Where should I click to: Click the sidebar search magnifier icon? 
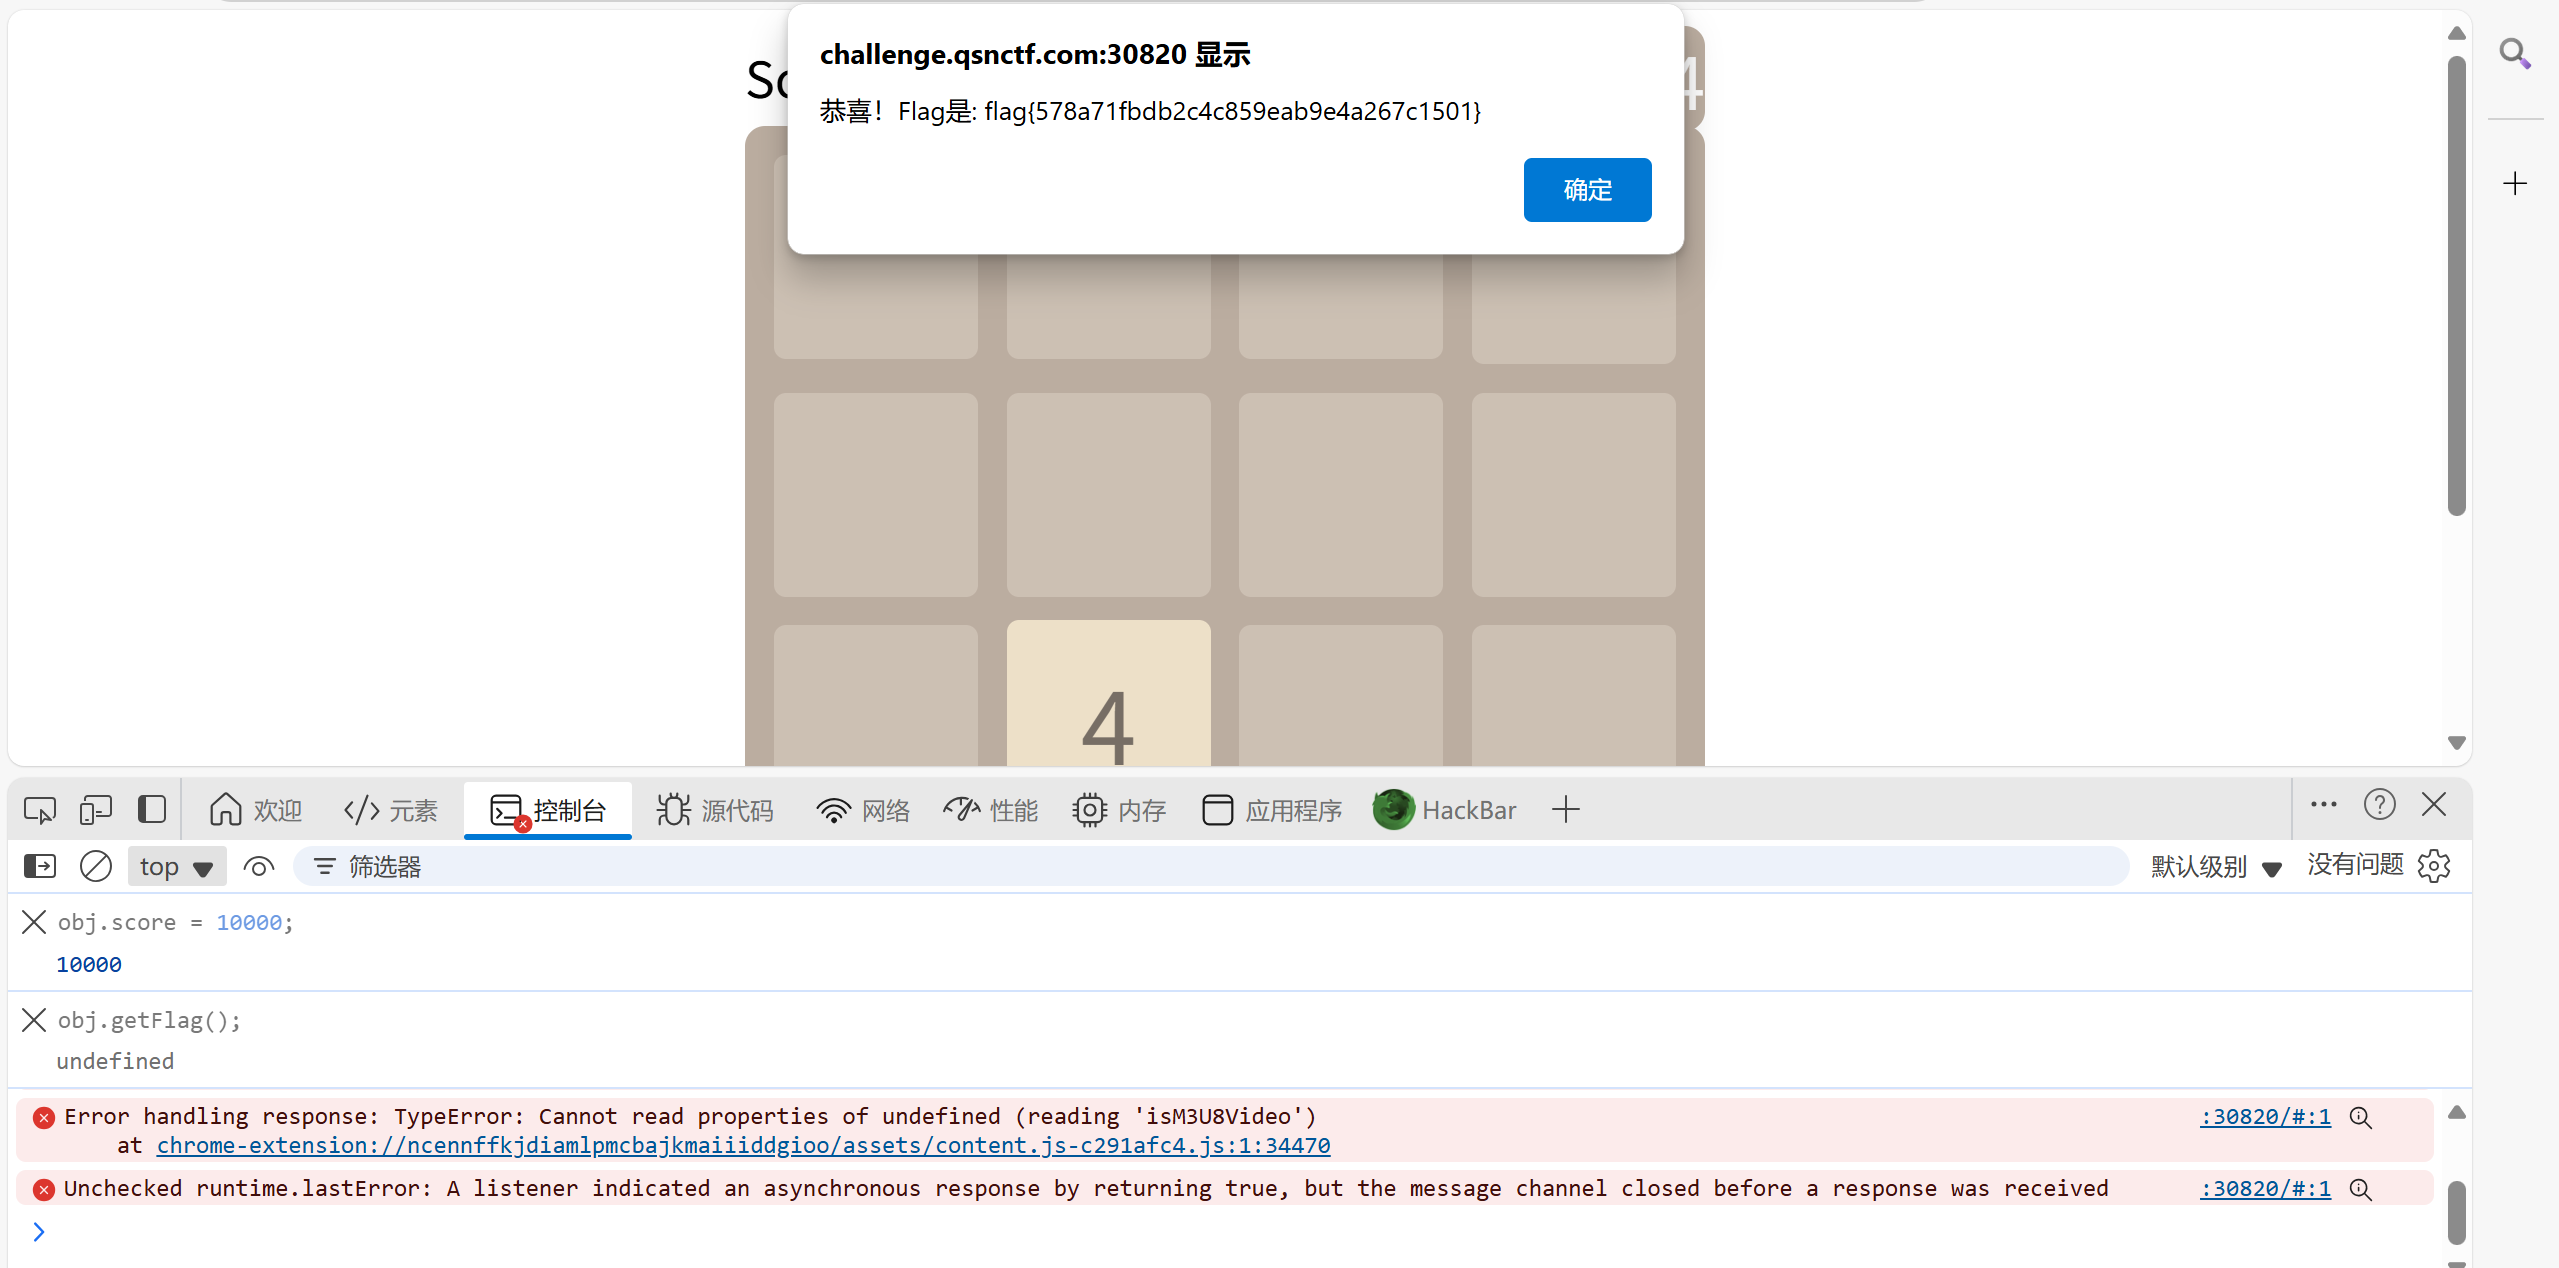(x=2514, y=53)
